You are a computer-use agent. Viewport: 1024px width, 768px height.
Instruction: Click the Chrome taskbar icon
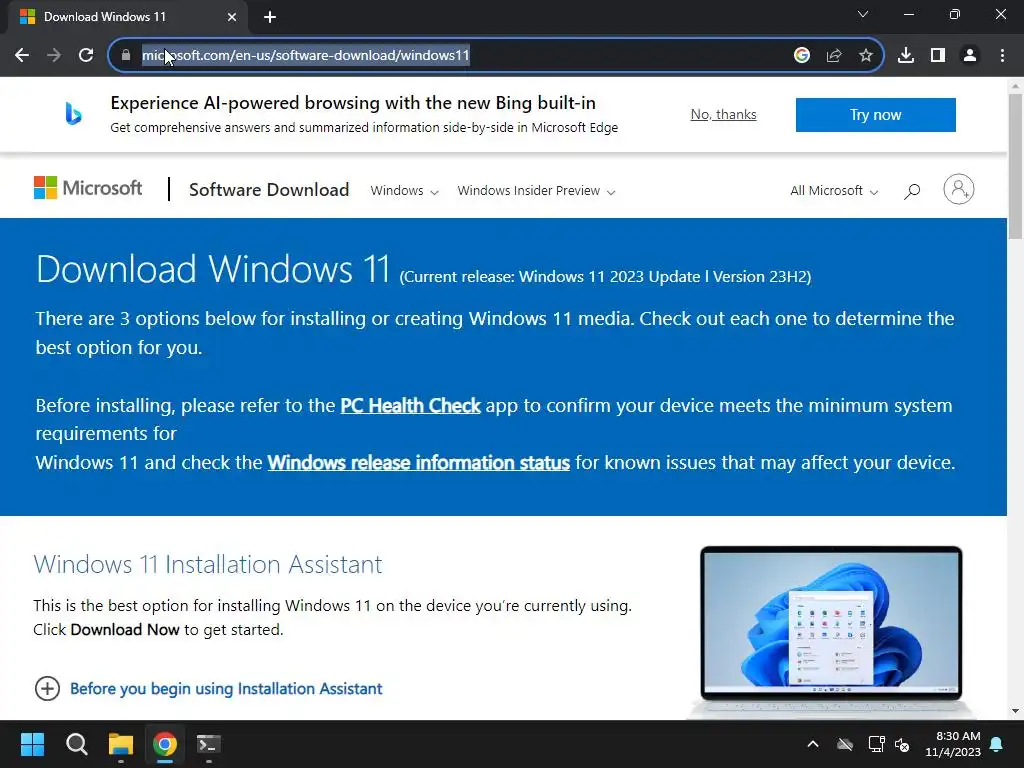click(165, 744)
